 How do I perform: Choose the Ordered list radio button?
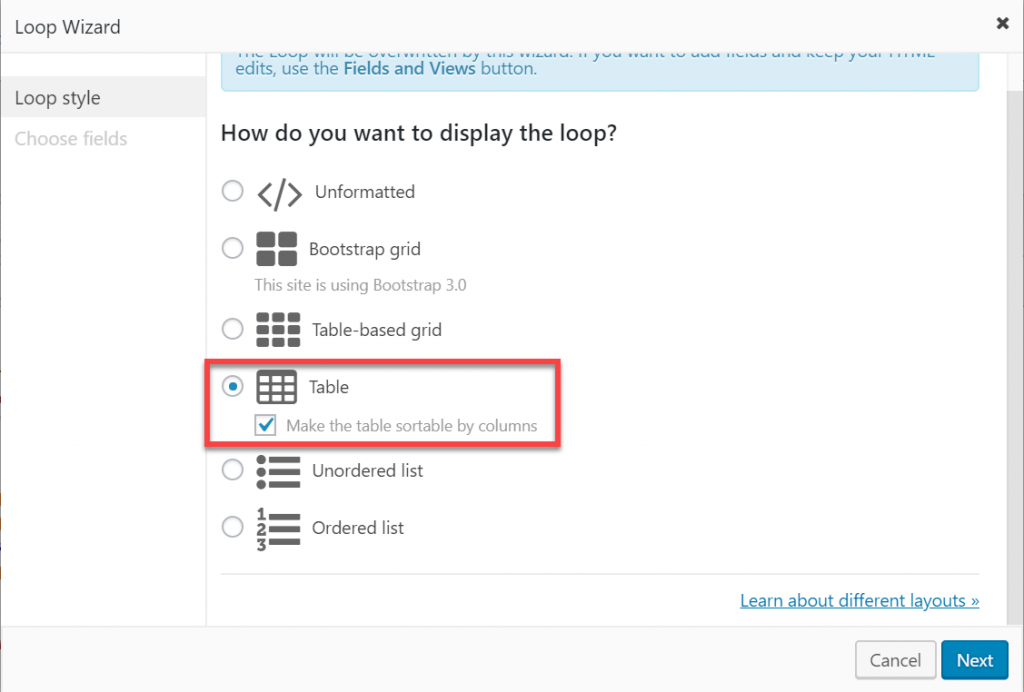[x=233, y=526]
